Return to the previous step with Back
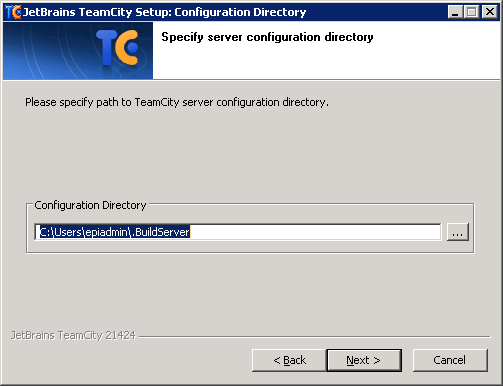The image size is (503, 386). [289, 360]
